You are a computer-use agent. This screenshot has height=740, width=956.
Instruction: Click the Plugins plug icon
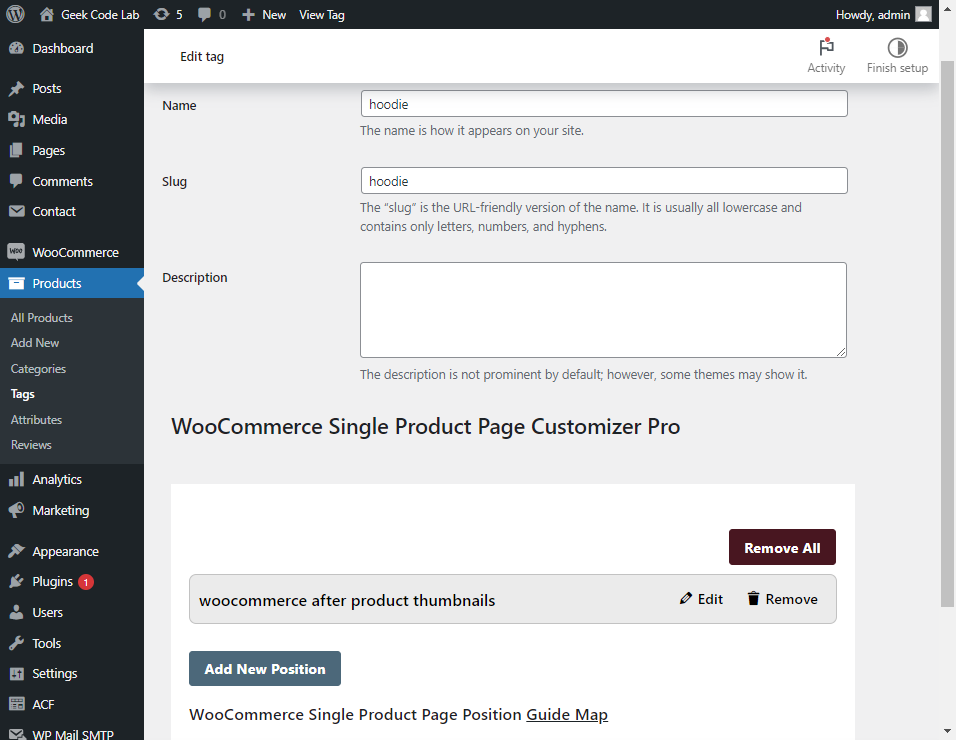[x=16, y=582]
